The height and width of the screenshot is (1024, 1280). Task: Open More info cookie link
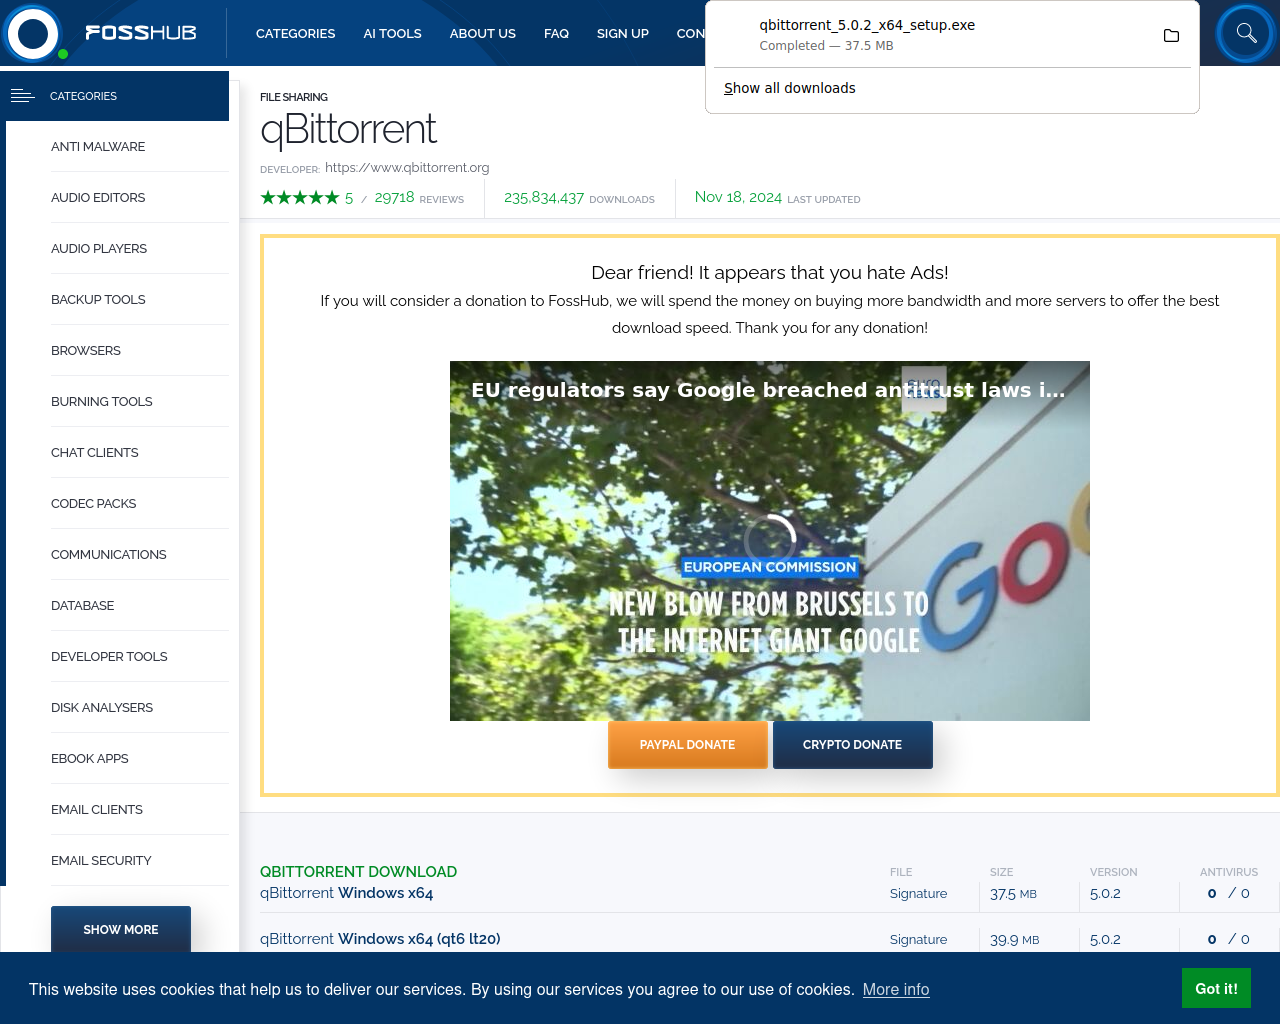pos(896,989)
